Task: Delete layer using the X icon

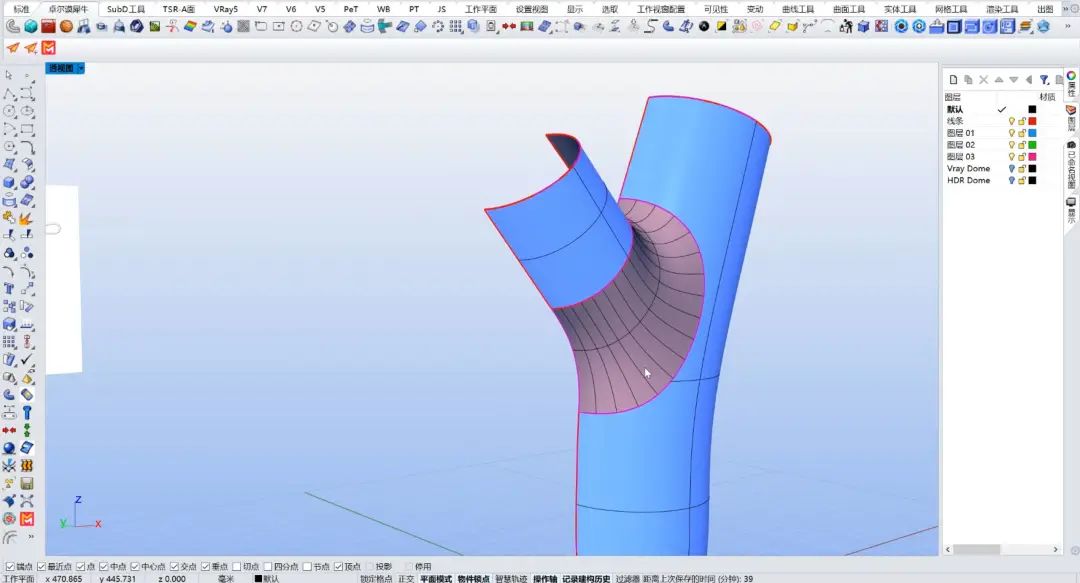Action: click(983, 80)
